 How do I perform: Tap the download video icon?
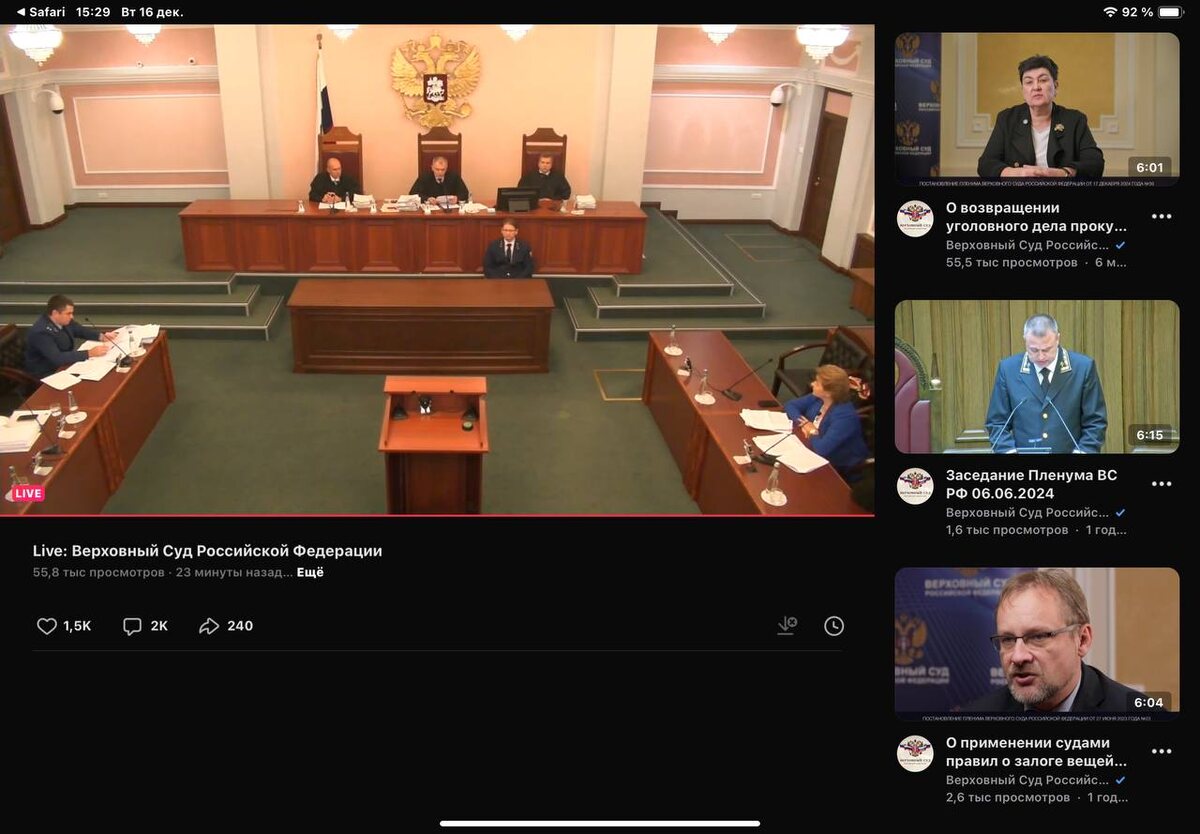pyautogui.click(x=787, y=626)
